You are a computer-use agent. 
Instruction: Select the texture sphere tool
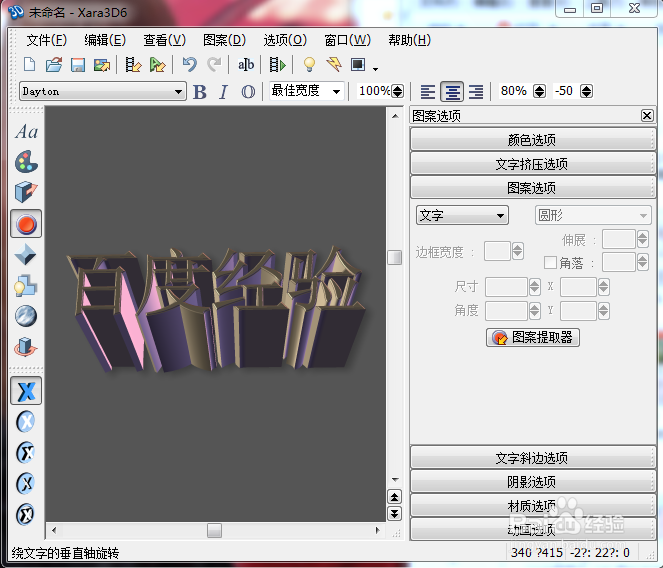click(x=26, y=316)
